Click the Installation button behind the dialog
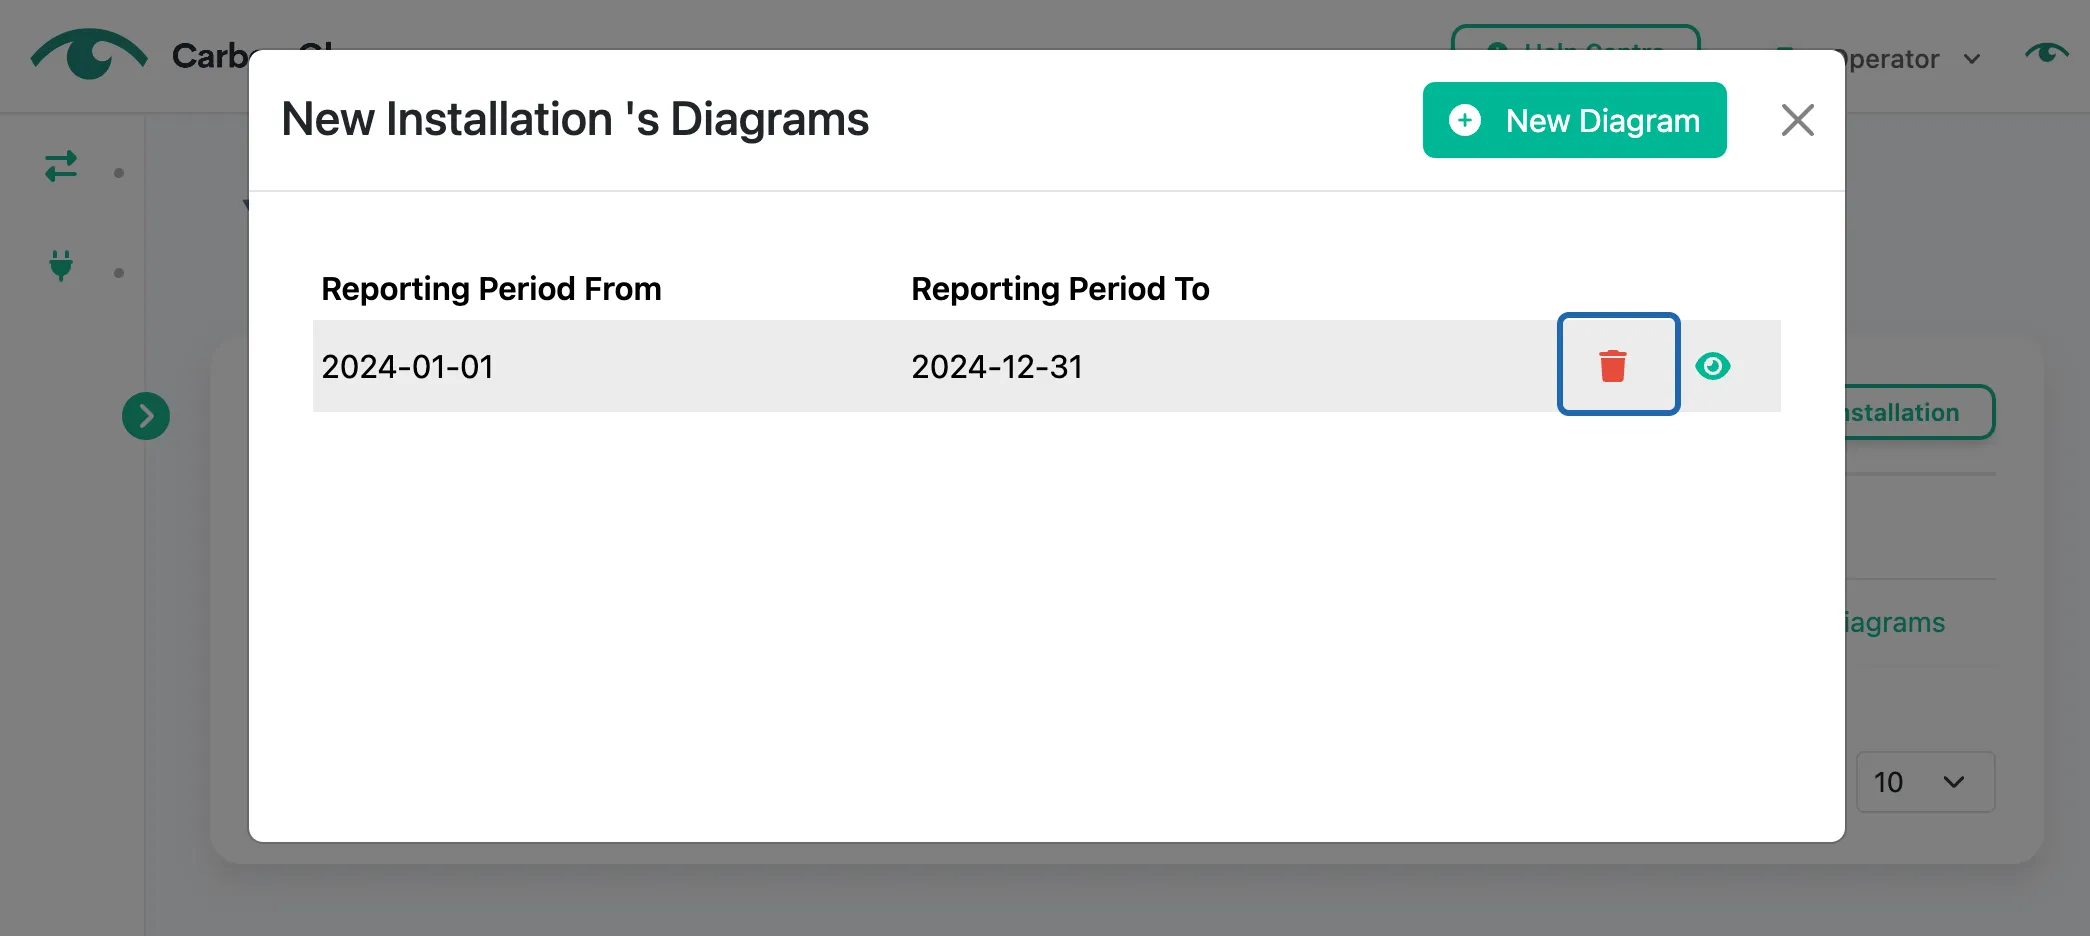Image resolution: width=2090 pixels, height=936 pixels. pos(1918,412)
